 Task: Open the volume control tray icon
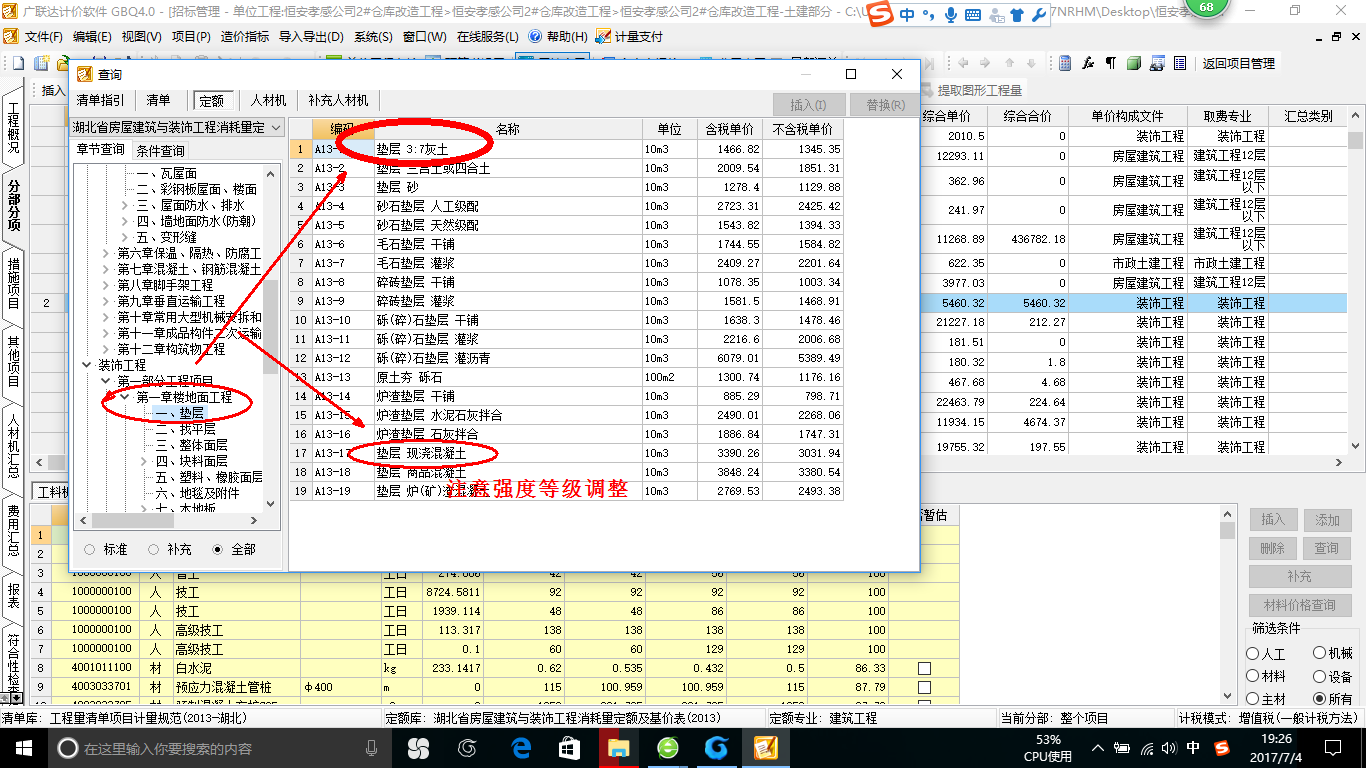click(1168, 748)
